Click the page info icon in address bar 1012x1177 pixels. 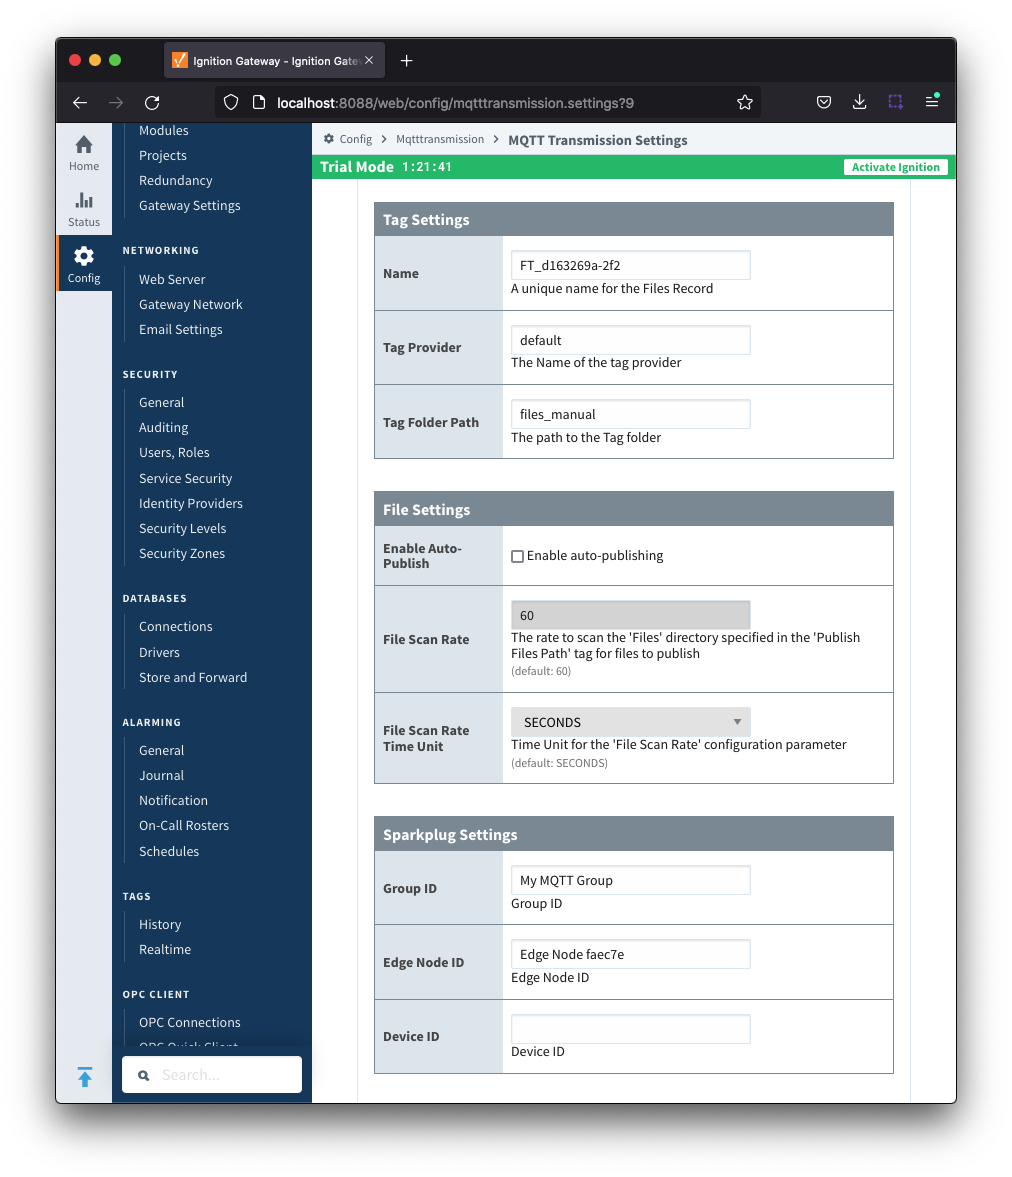pos(259,103)
